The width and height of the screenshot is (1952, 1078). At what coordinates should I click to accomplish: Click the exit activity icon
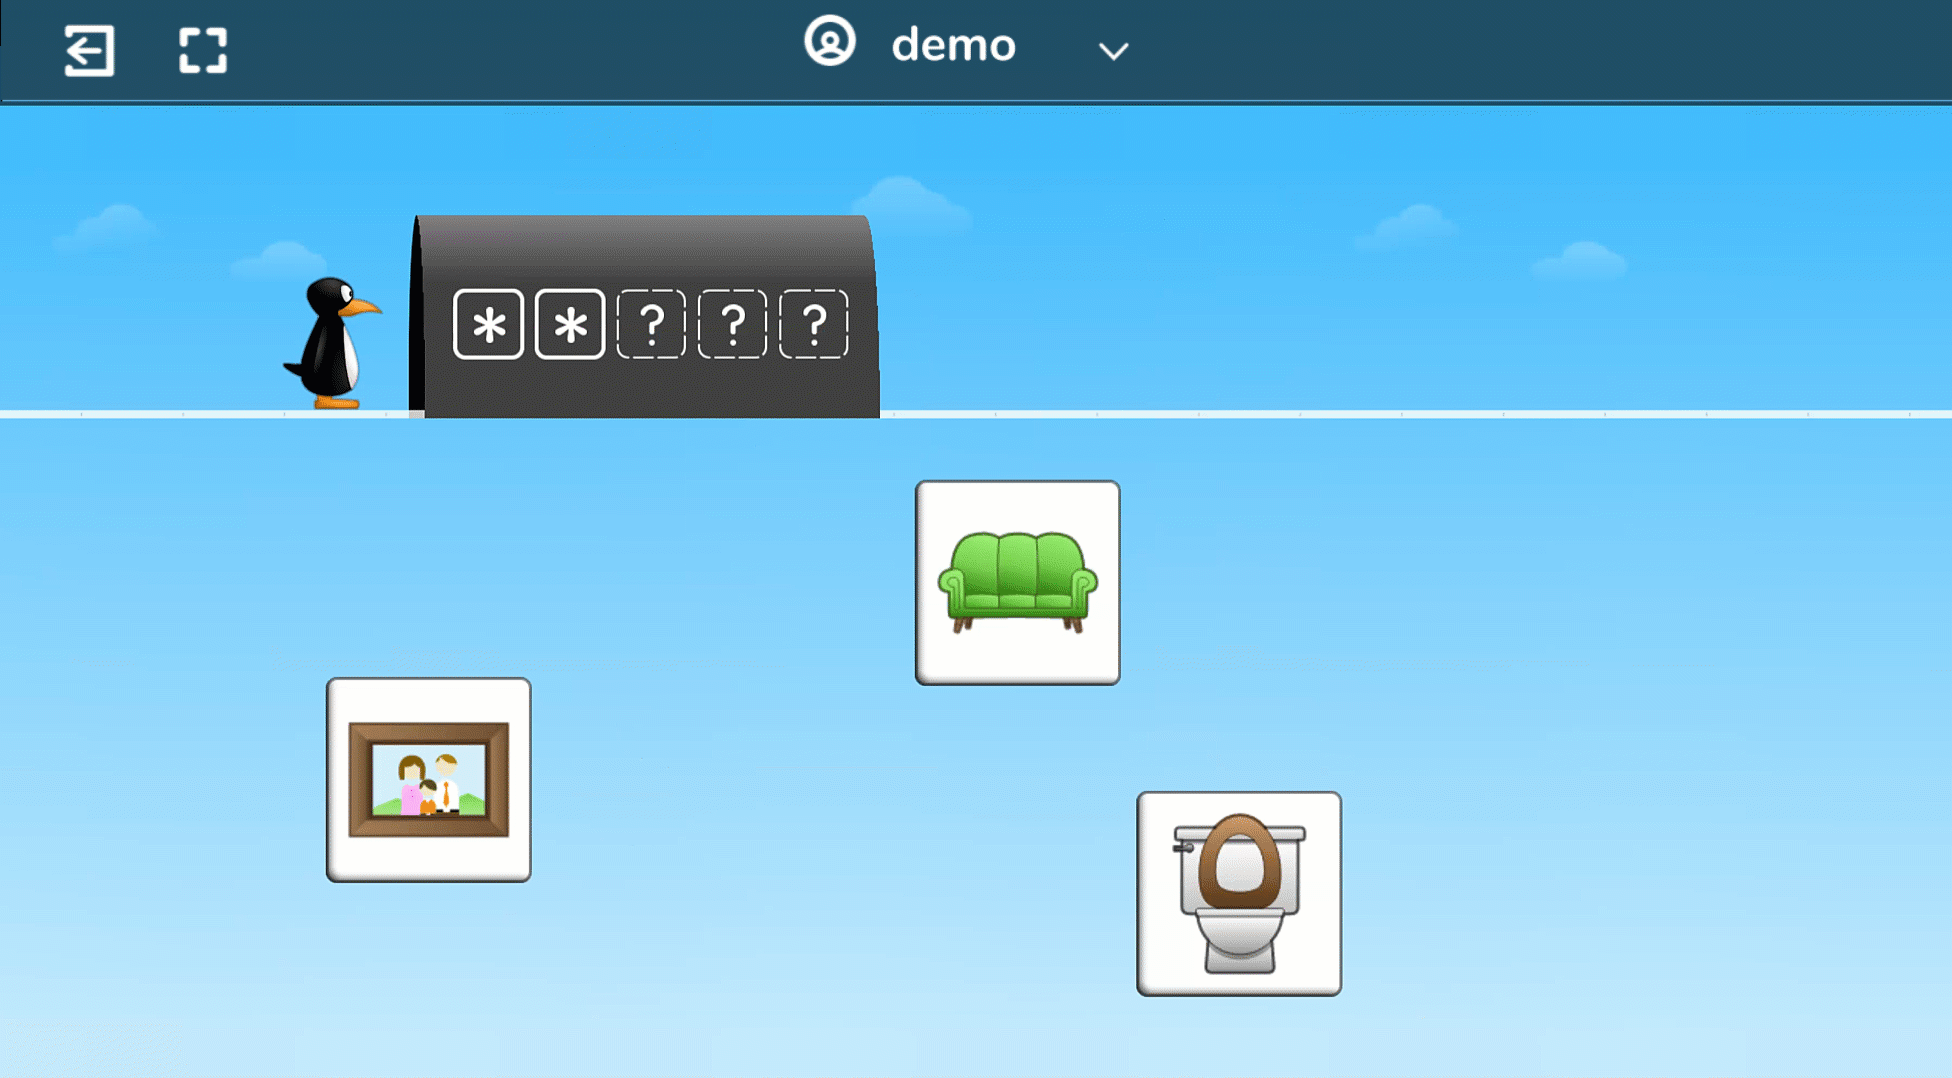click(x=89, y=50)
